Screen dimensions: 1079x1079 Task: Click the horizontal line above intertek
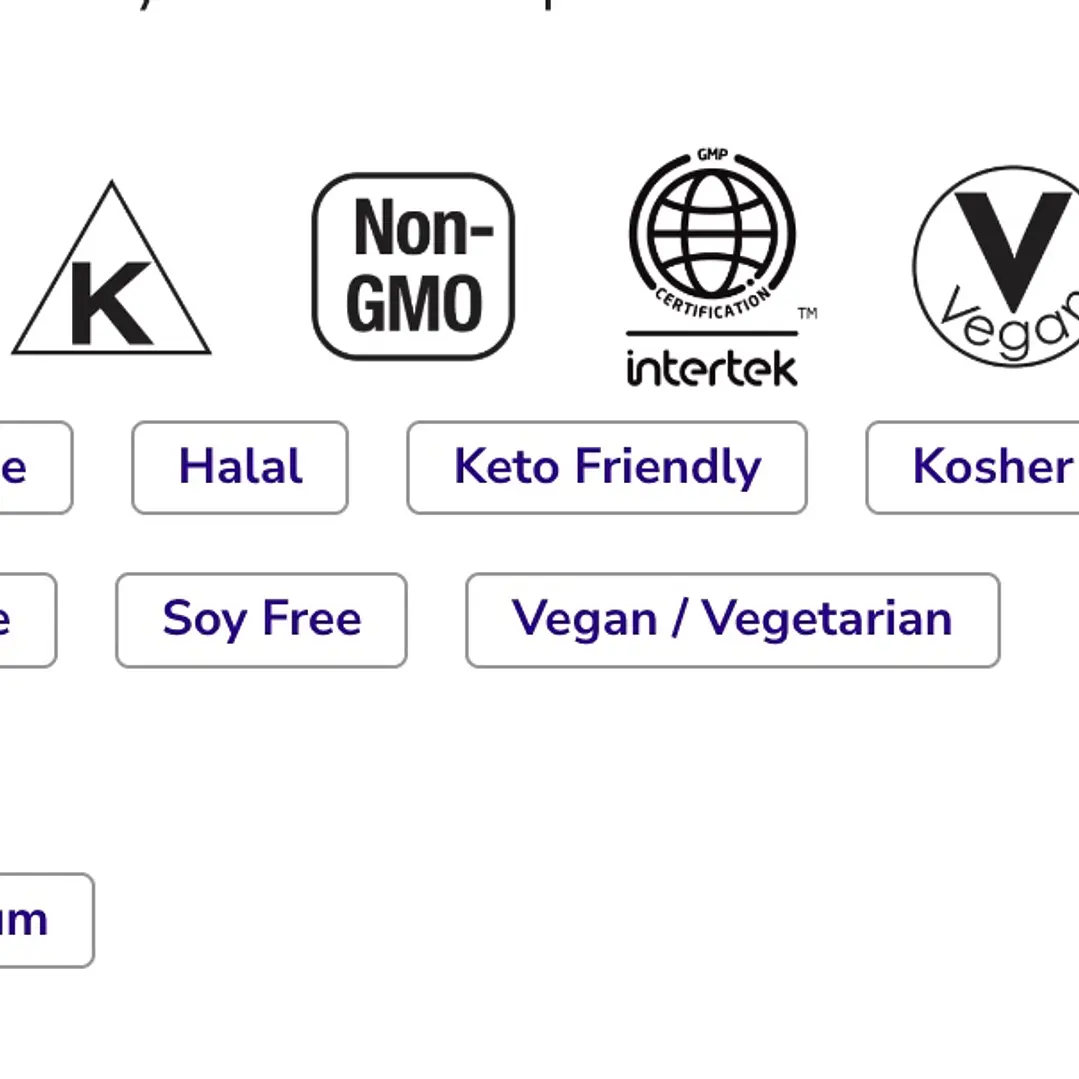point(712,334)
